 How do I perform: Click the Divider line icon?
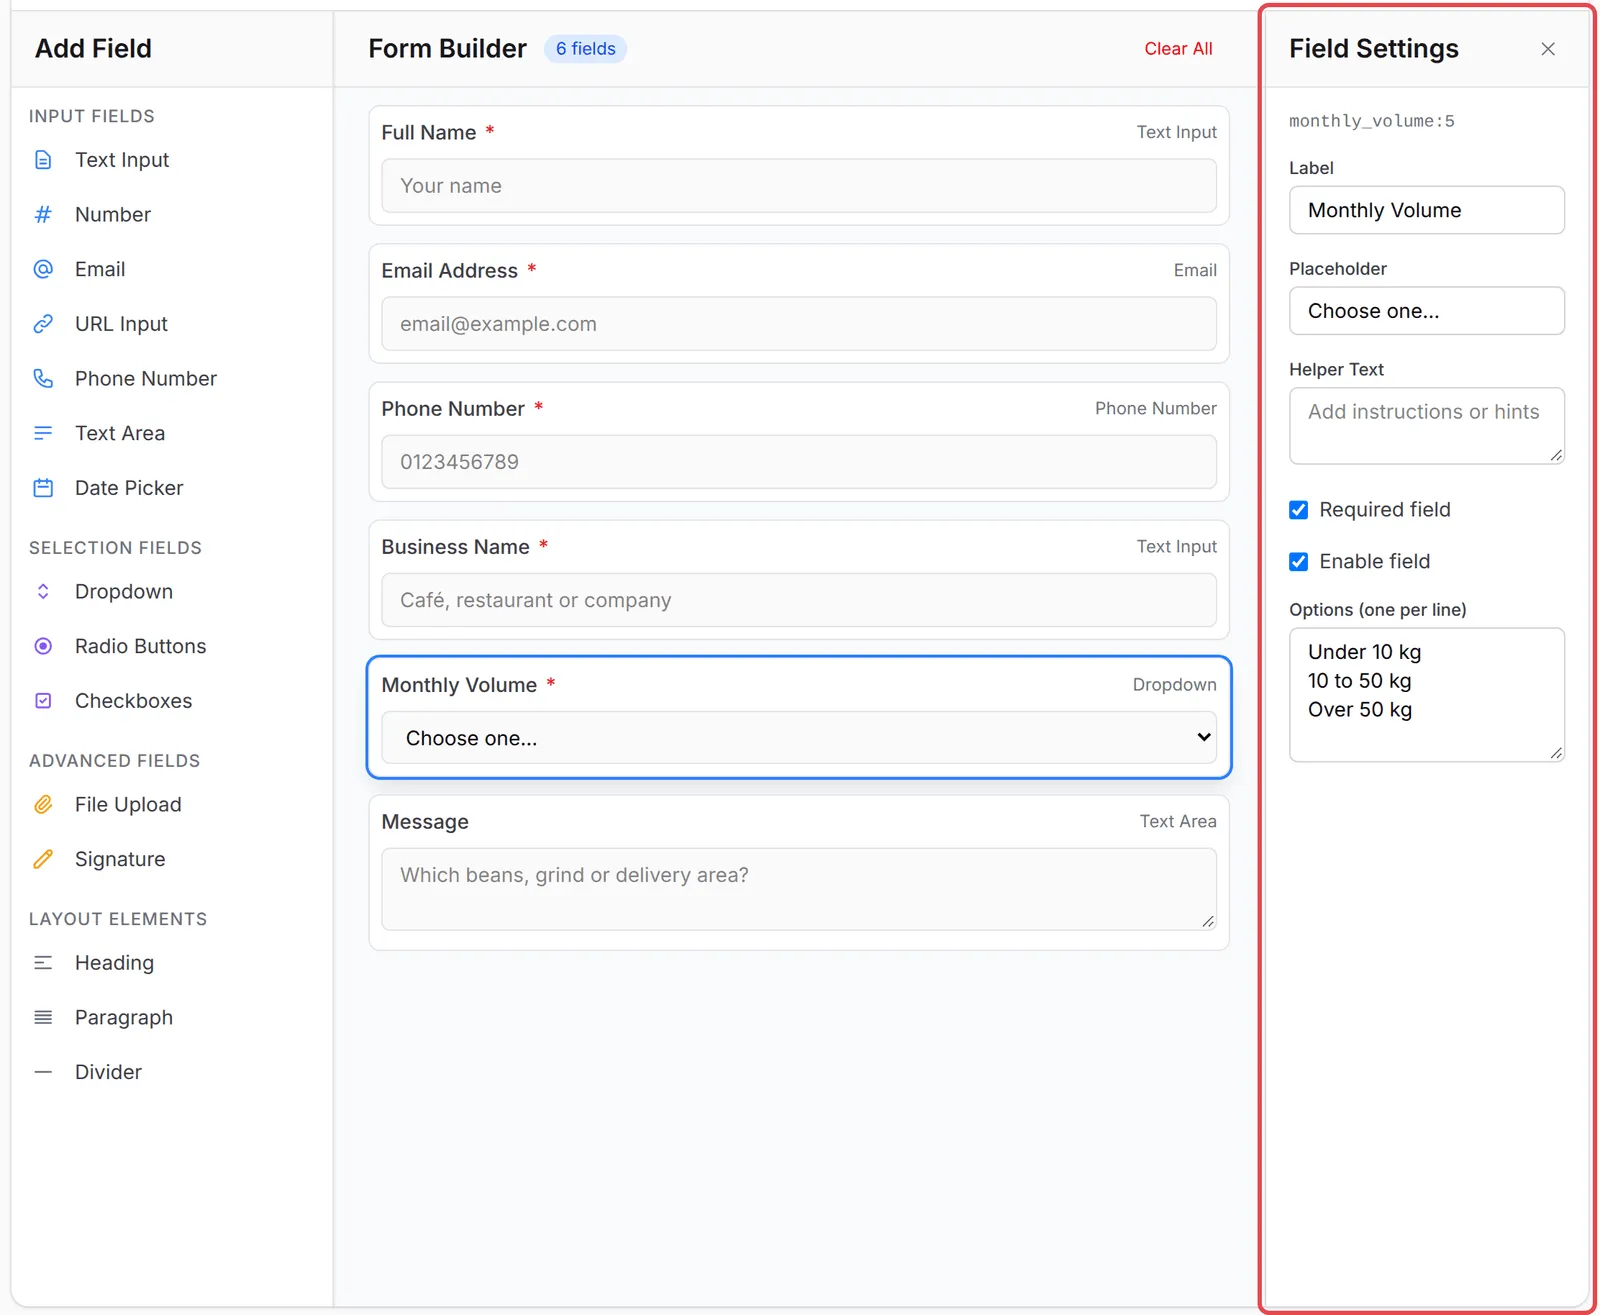[x=43, y=1072]
